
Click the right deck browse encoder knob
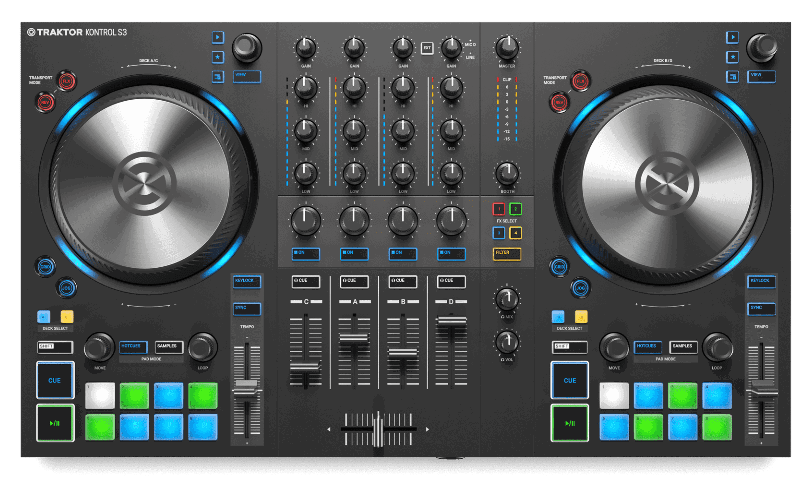click(761, 47)
